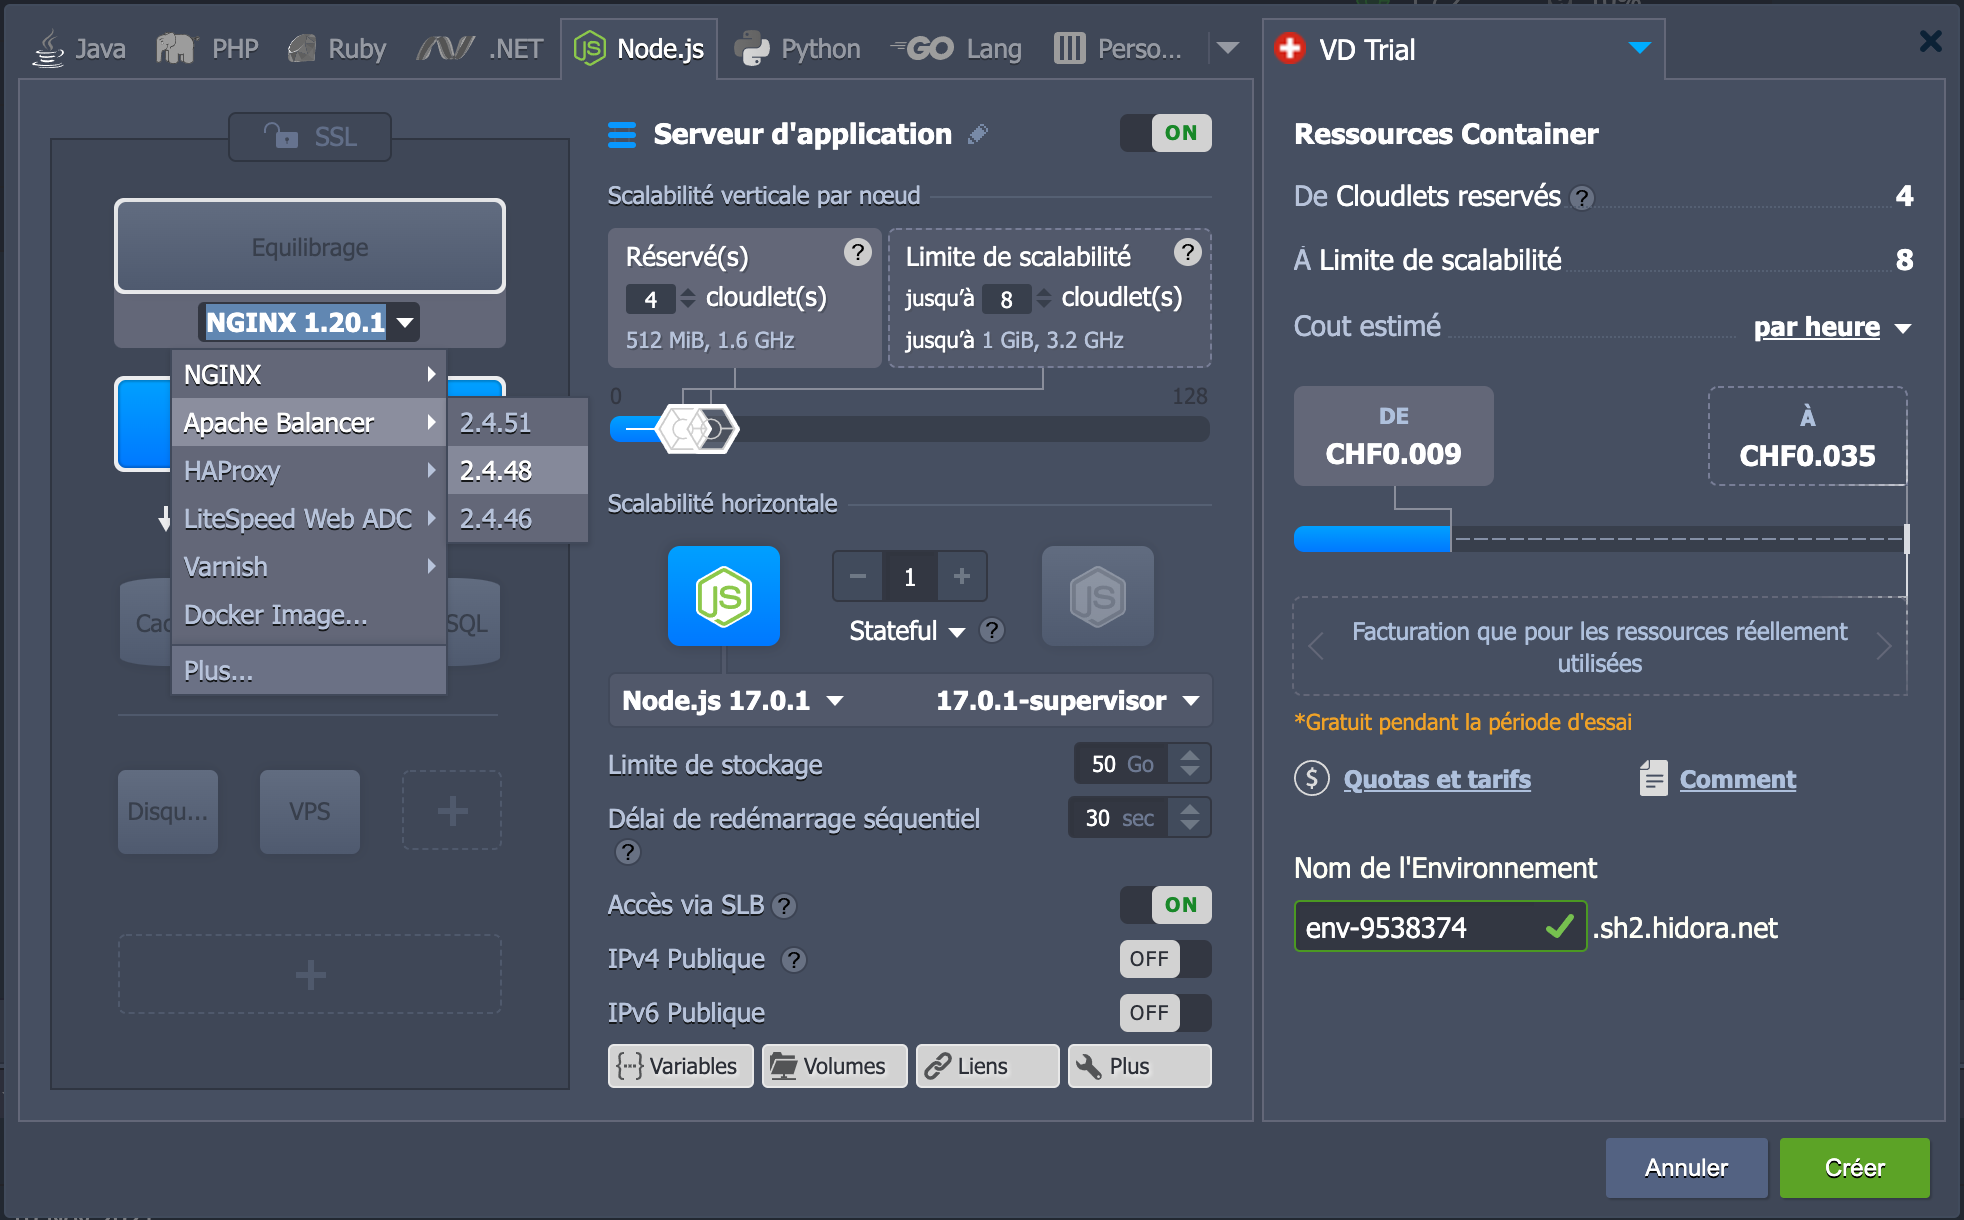Toggle the Disque storage node
Viewport: 1964px width, 1220px height.
point(168,811)
